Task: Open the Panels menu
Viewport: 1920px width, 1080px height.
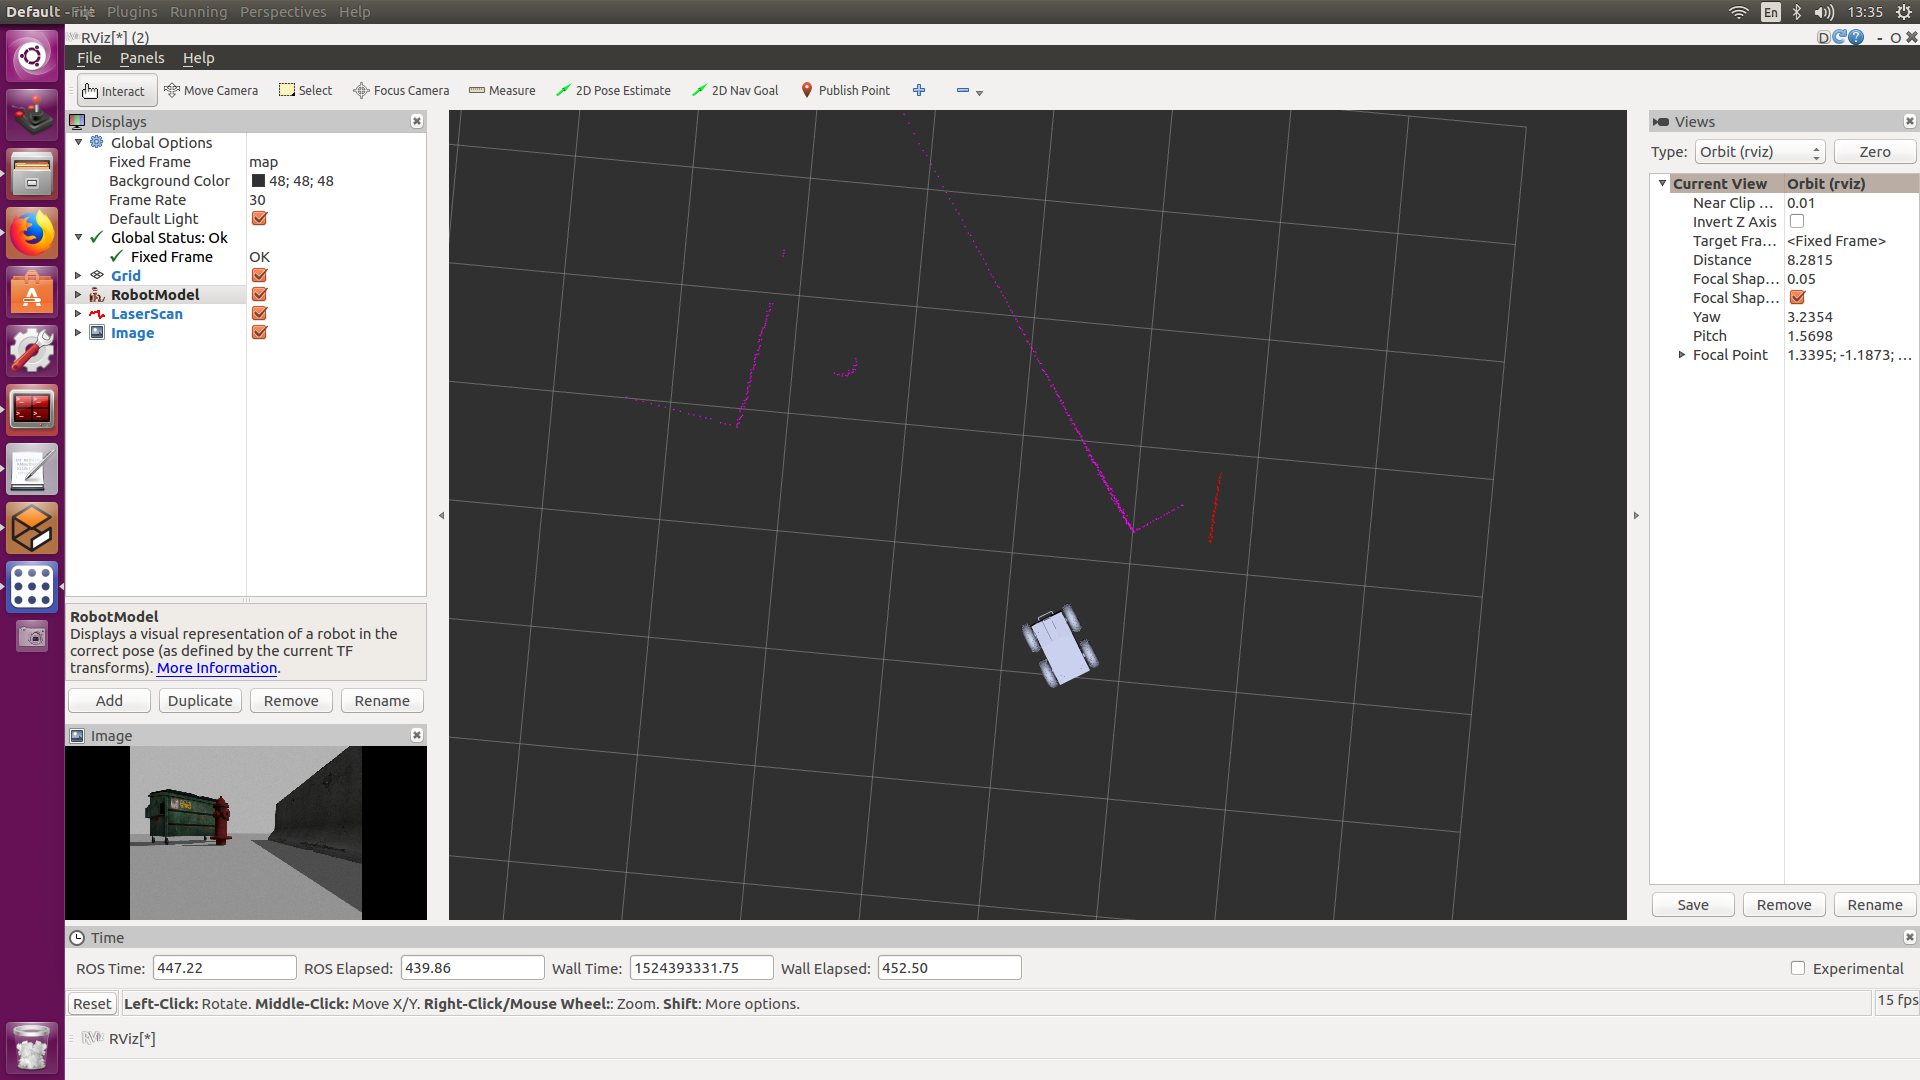Action: click(142, 58)
